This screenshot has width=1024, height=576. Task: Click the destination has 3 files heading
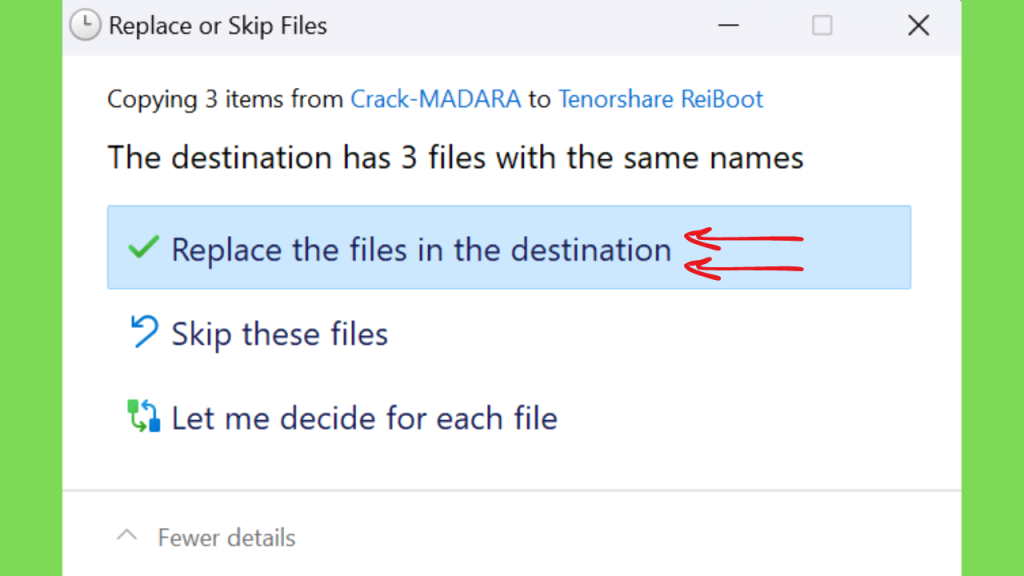point(455,158)
